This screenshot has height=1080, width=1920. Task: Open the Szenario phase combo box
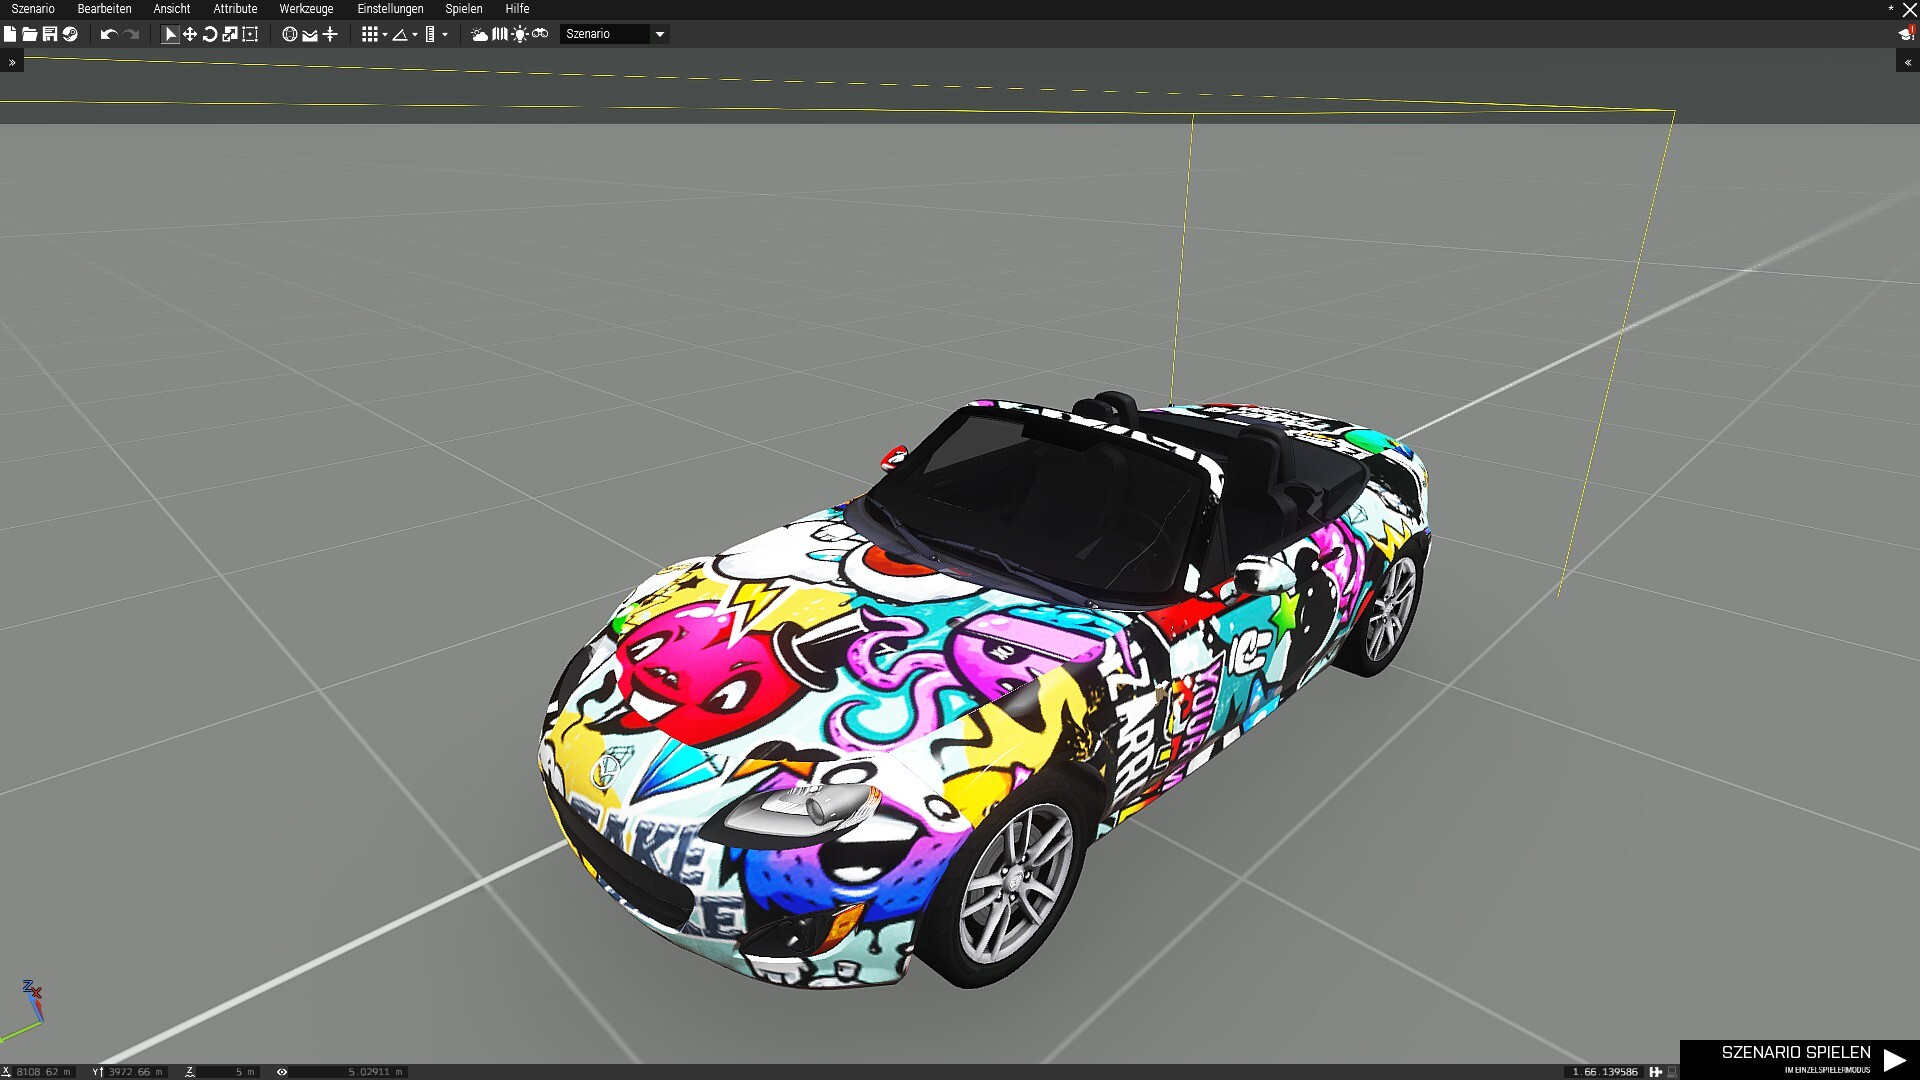click(x=614, y=34)
